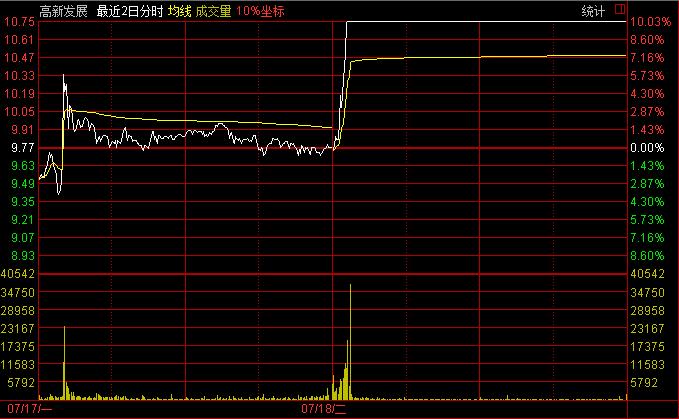Click the 9.07 price axis label
The width and height of the screenshot is (679, 419).
click(23, 238)
